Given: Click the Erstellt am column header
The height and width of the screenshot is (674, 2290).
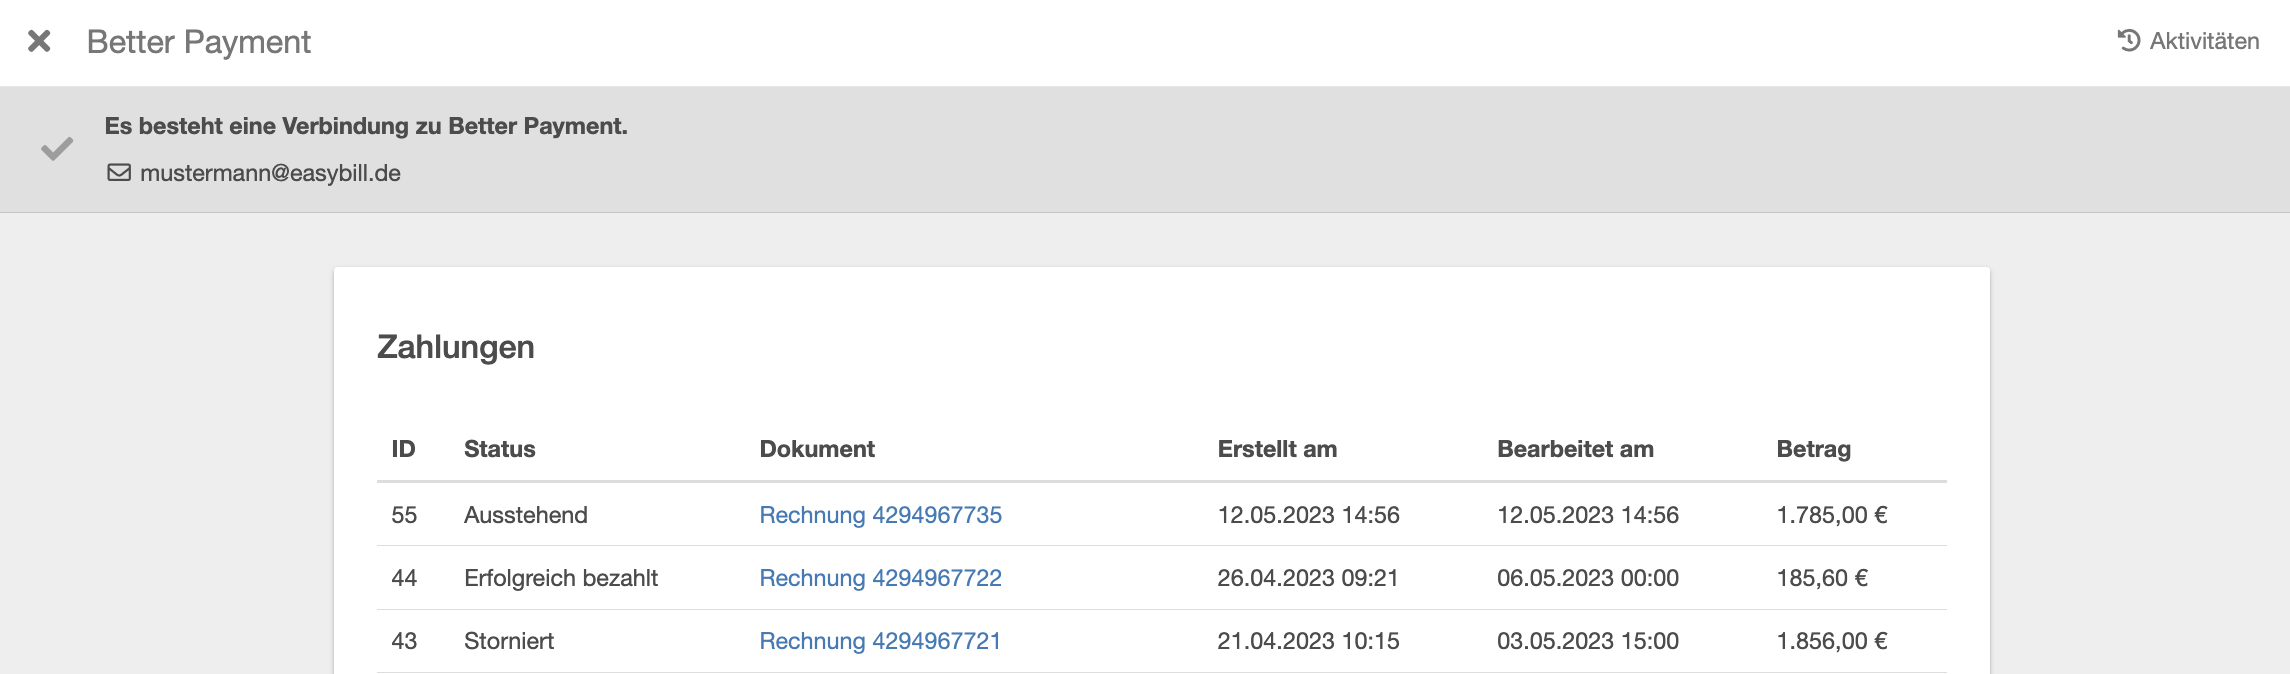Looking at the screenshot, I should 1277,449.
